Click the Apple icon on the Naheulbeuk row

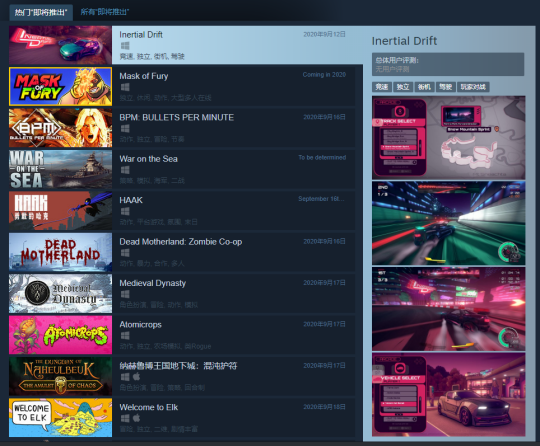click(x=136, y=376)
